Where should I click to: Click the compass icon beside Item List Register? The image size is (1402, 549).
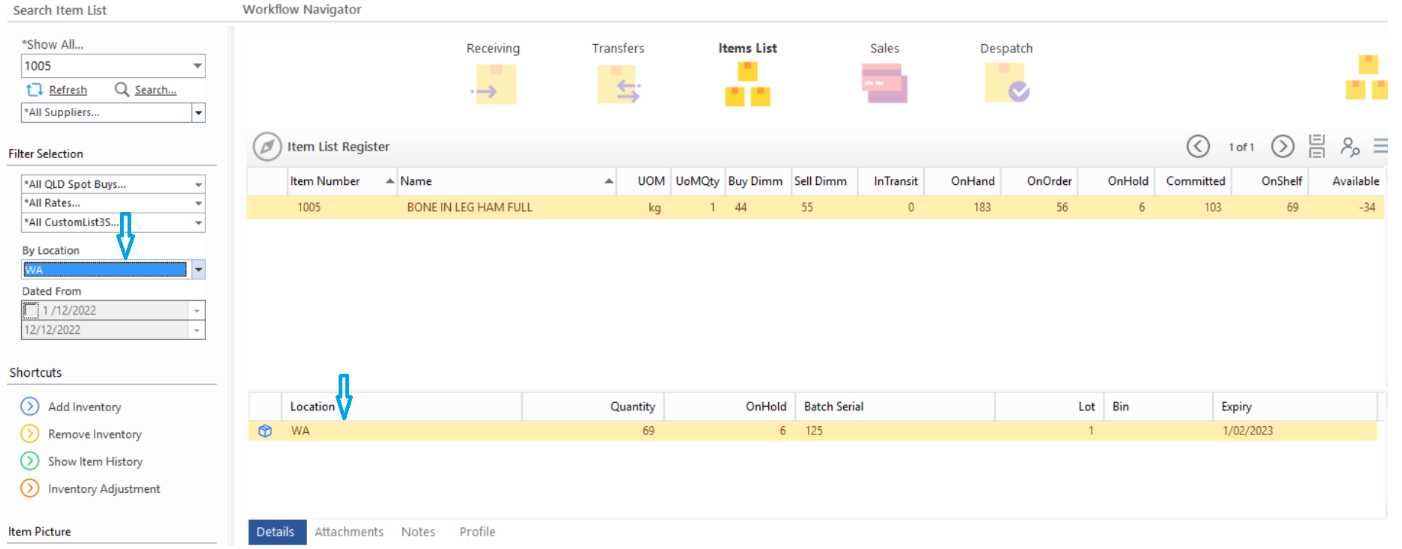point(267,147)
